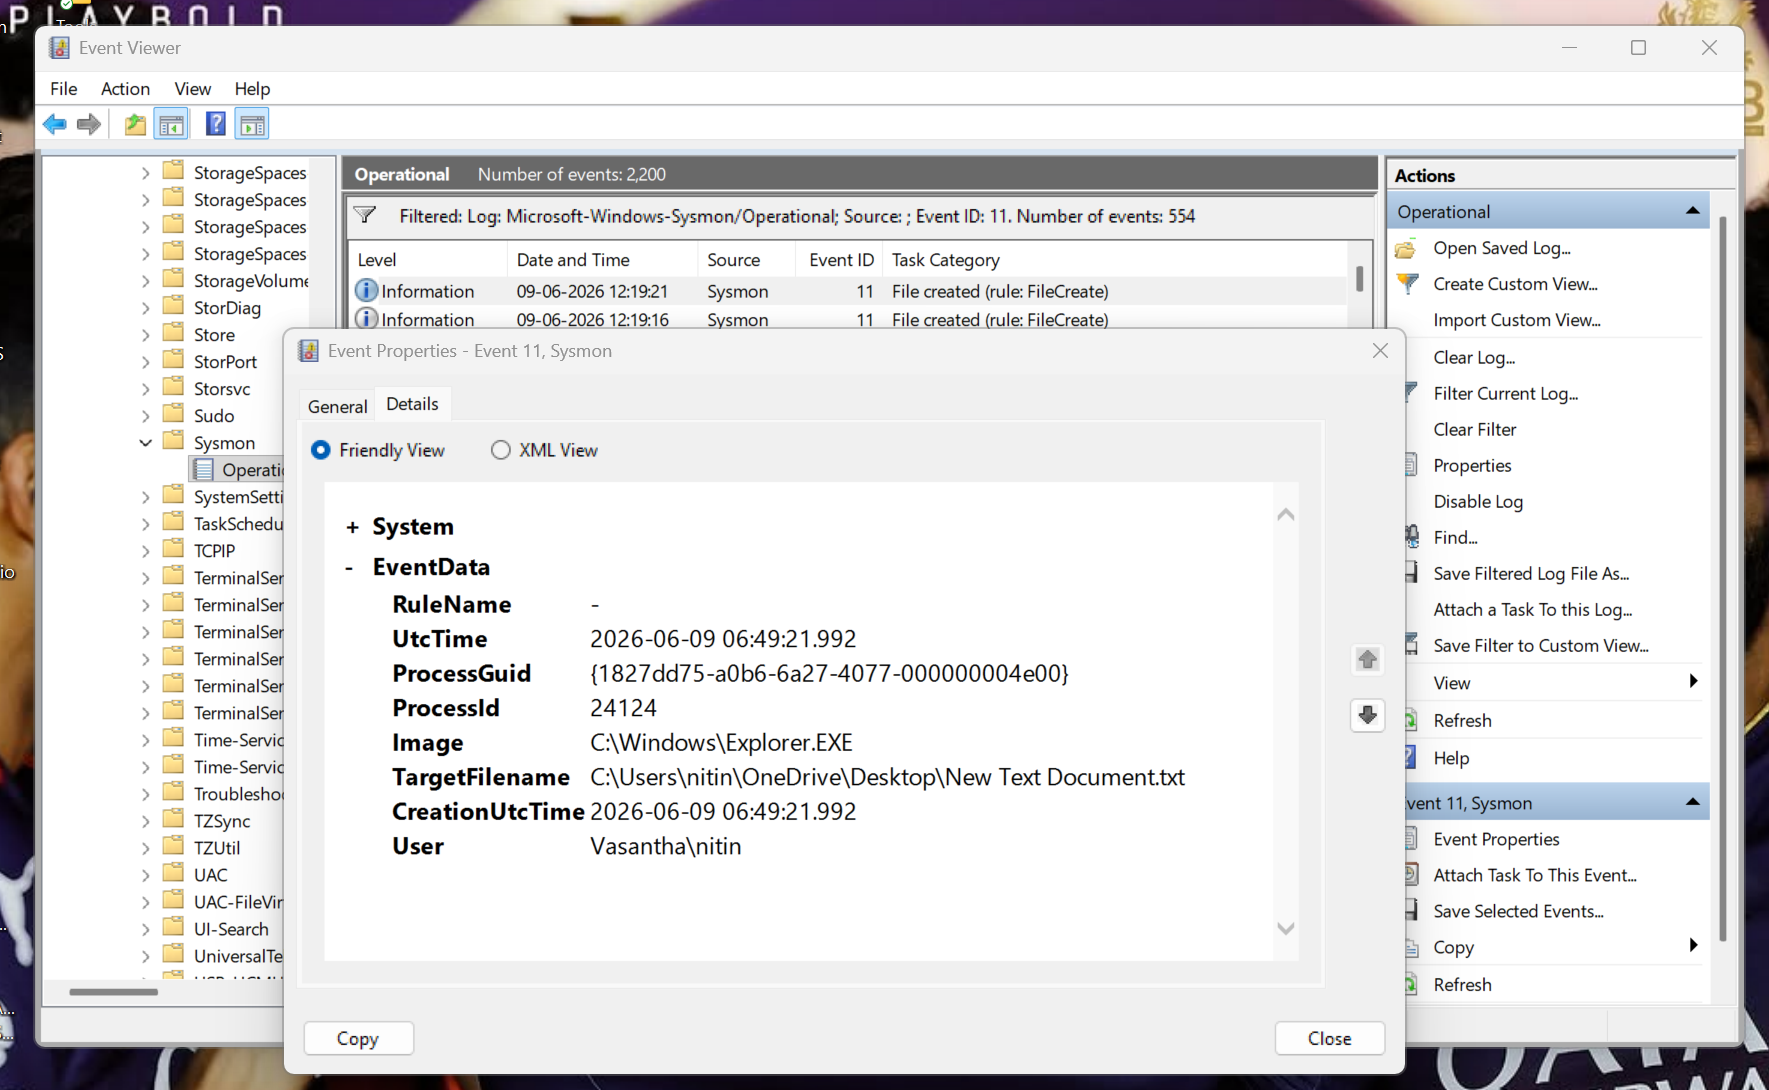This screenshot has height=1090, width=1769.
Task: Toggle the Show/Hide Console Tree toolbar icon
Action: (x=172, y=125)
